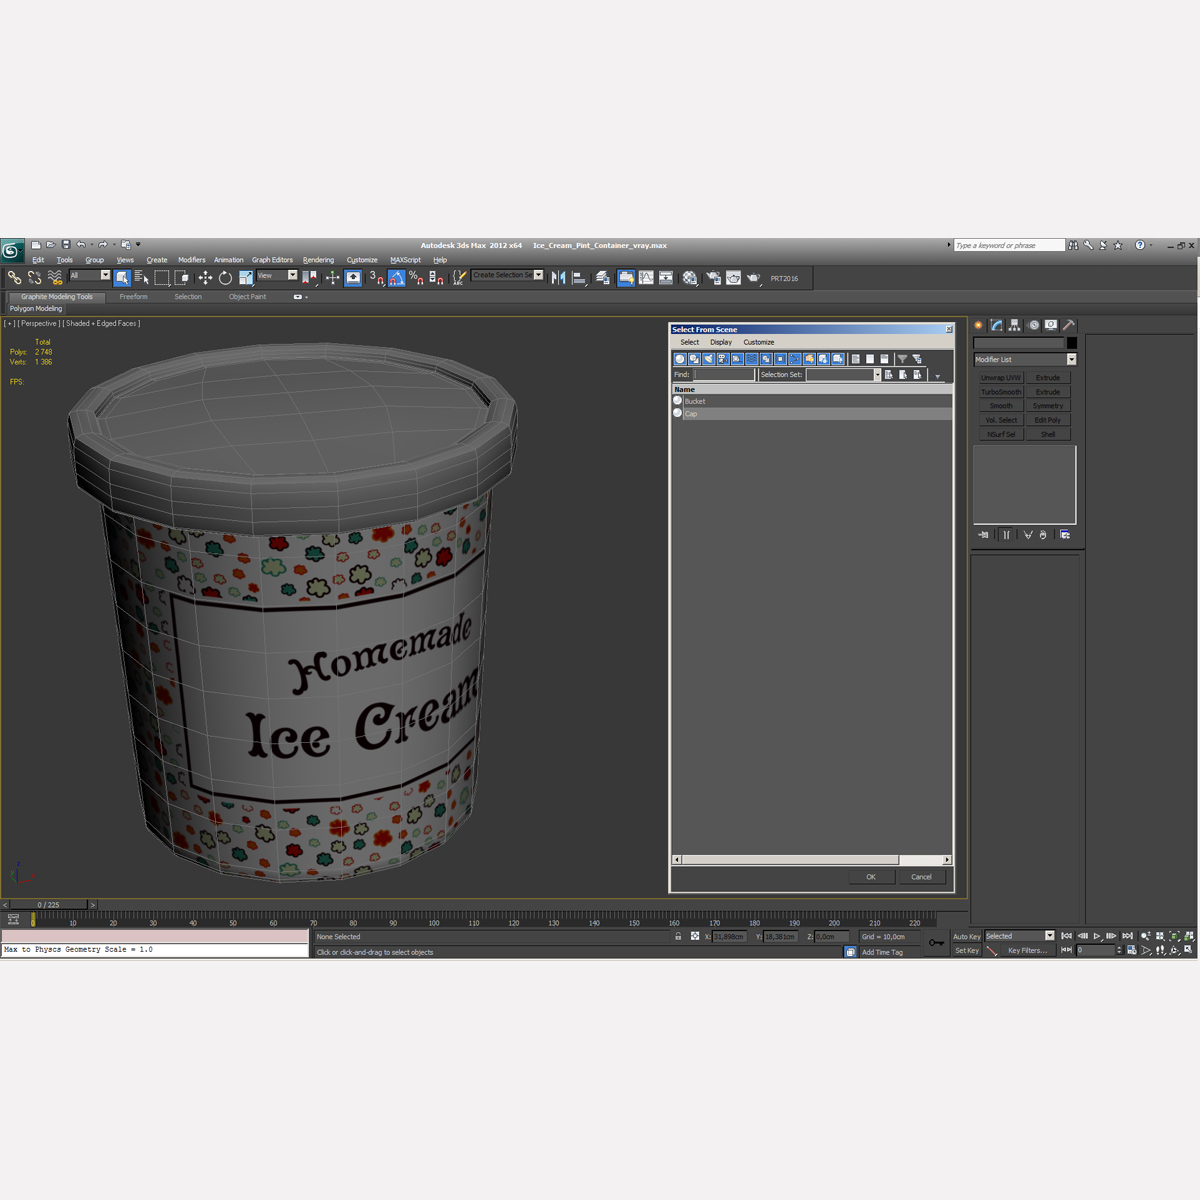Click the Find field in Select From Scene
Image resolution: width=1200 pixels, height=1200 pixels.
[x=724, y=375]
